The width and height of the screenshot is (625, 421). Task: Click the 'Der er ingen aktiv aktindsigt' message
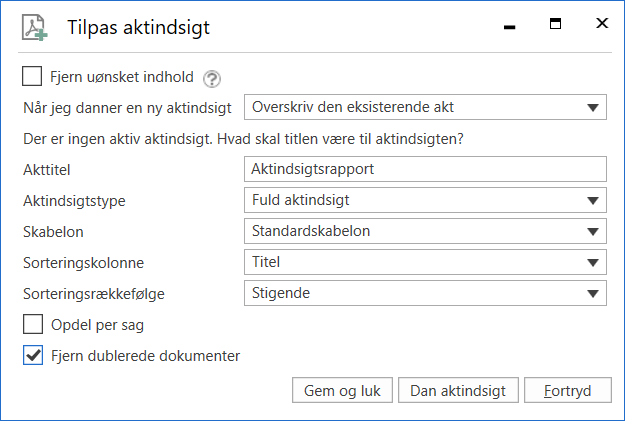[x=249, y=139]
